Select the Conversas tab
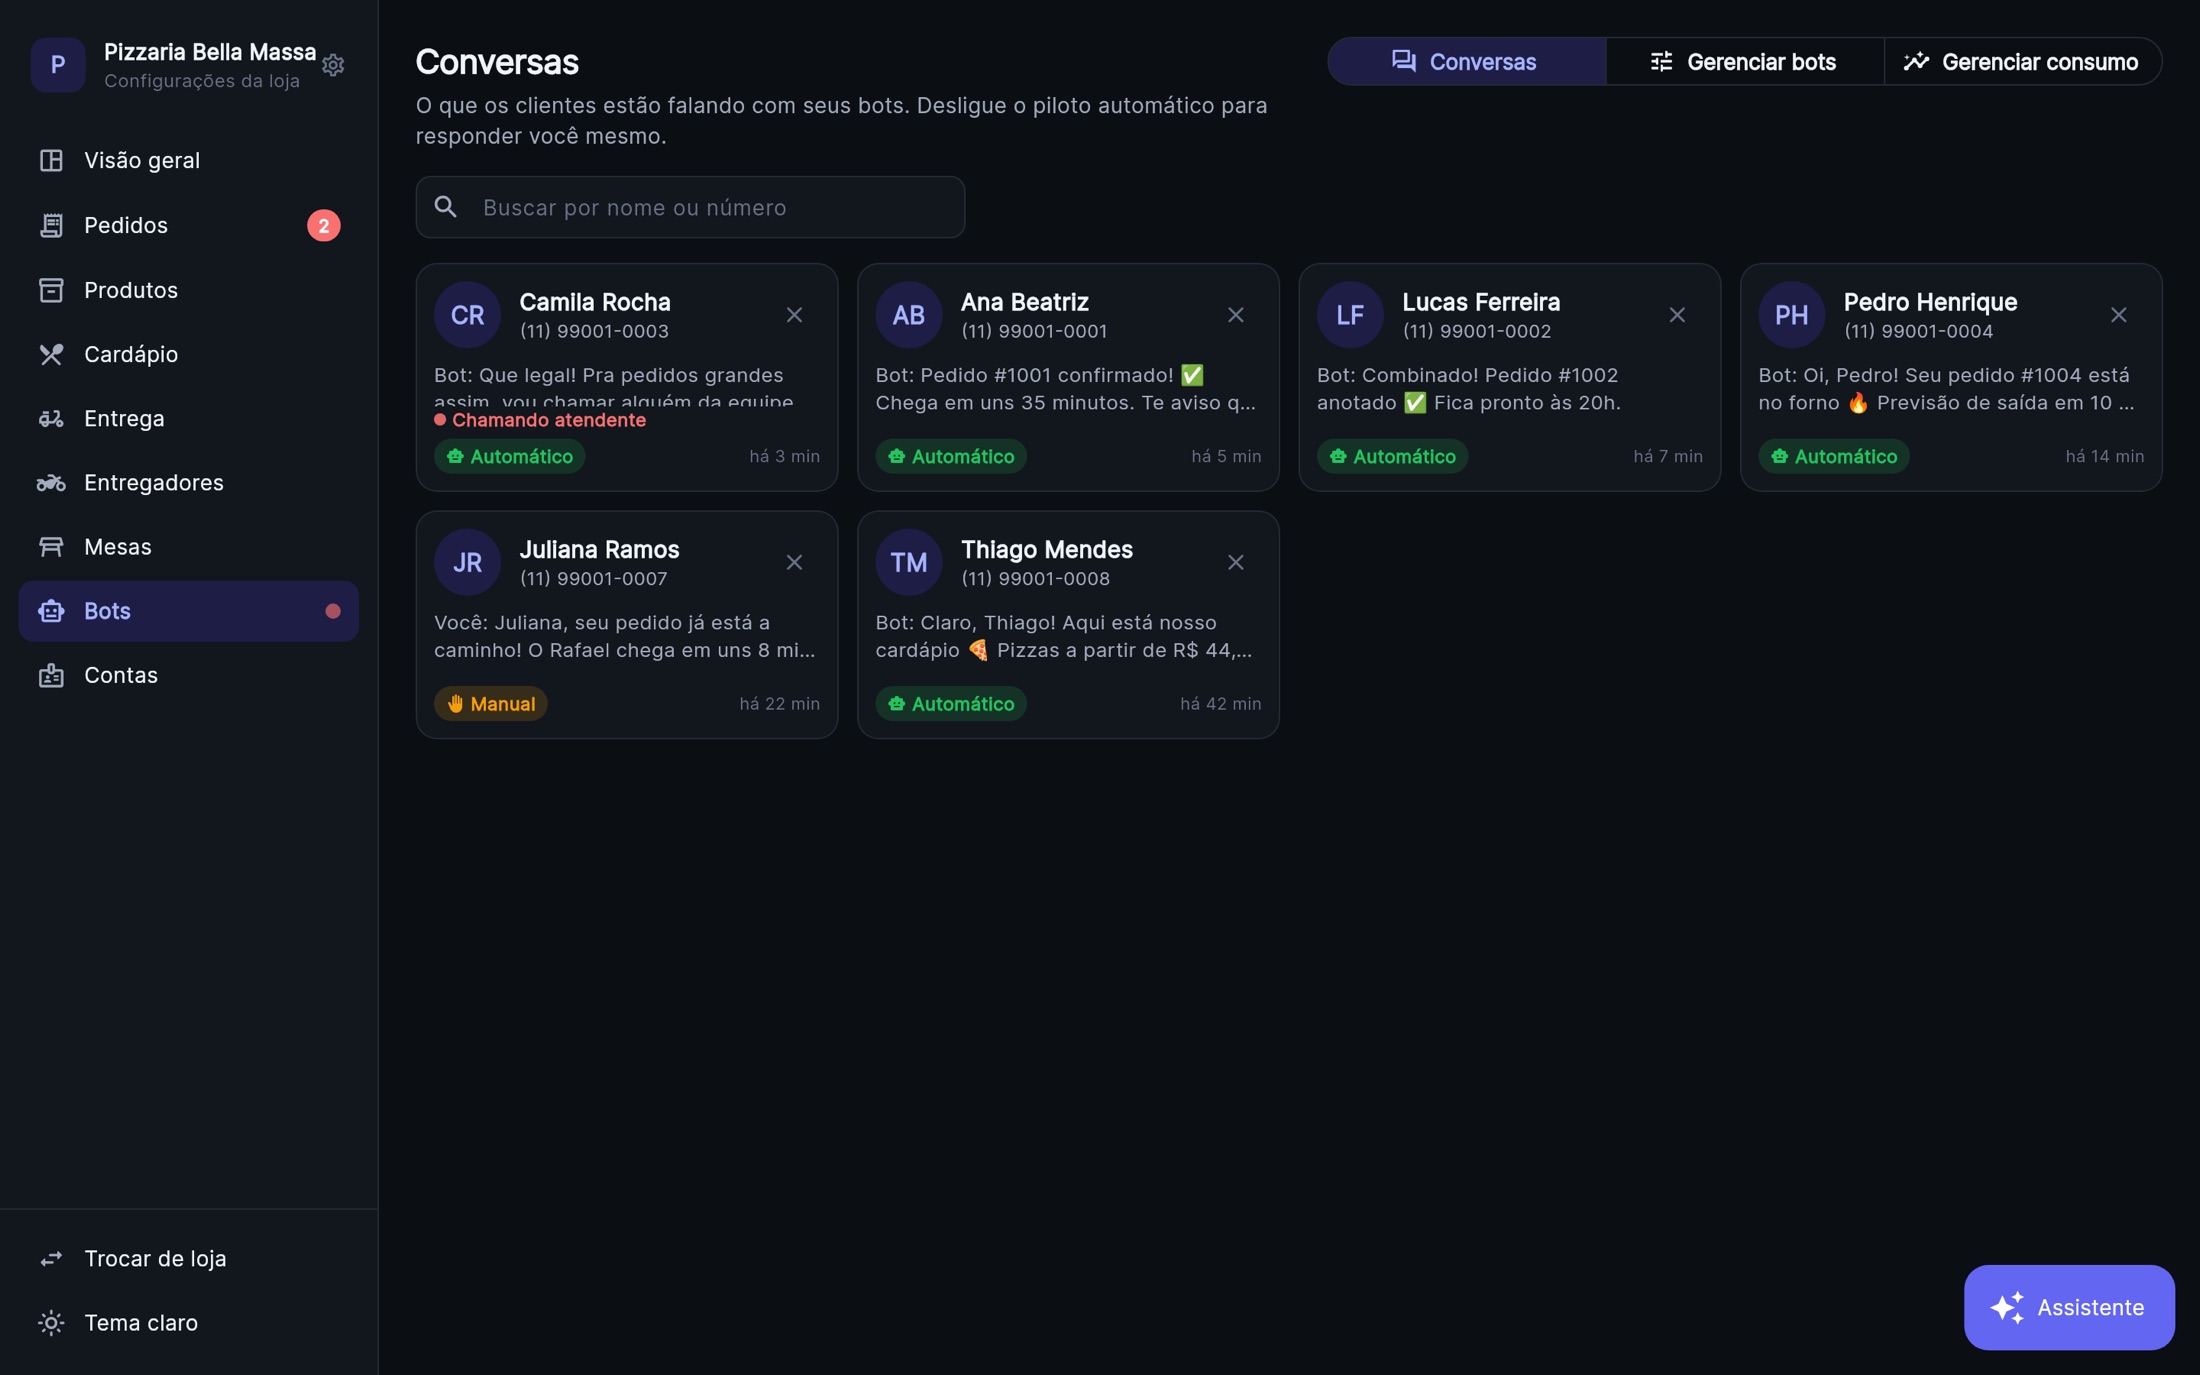The height and width of the screenshot is (1375, 2200). 1466,62
